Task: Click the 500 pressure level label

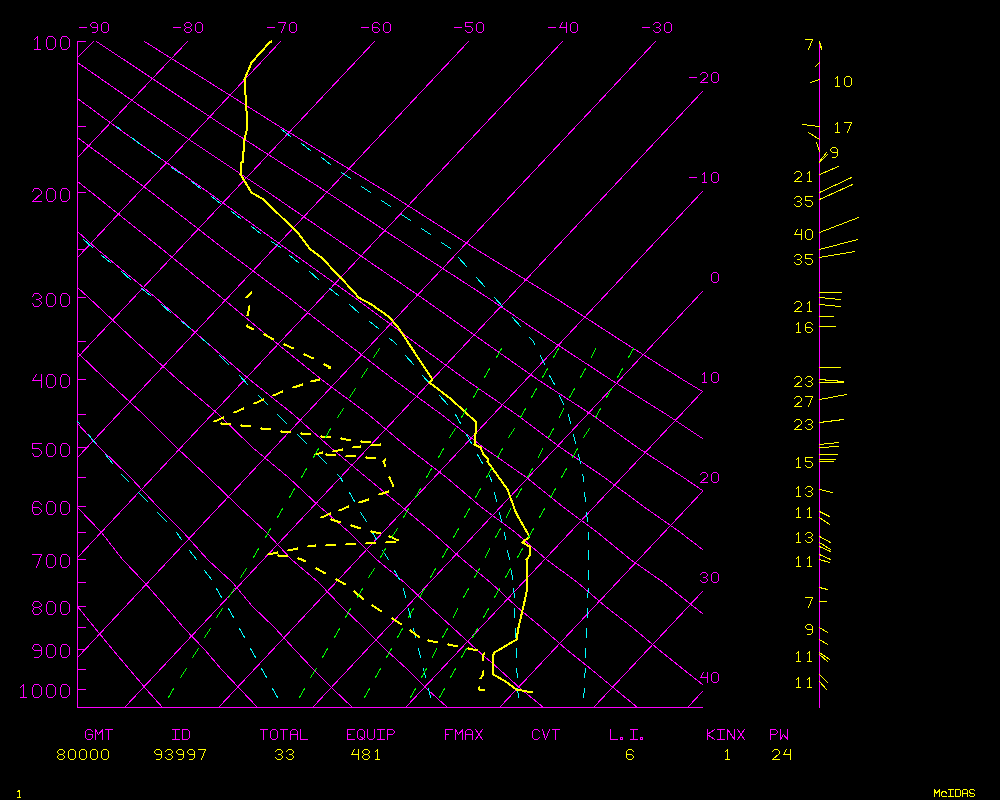Action: tap(51, 451)
